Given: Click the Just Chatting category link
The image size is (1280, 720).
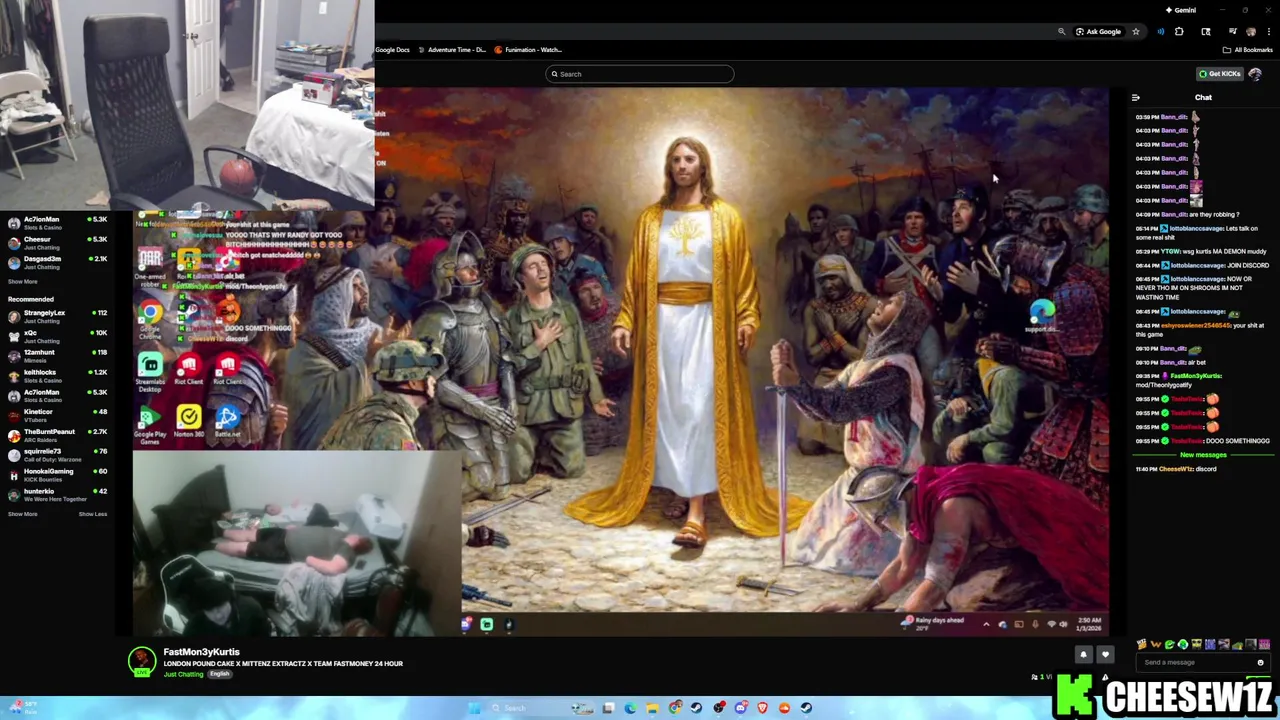Looking at the screenshot, I should [183, 674].
